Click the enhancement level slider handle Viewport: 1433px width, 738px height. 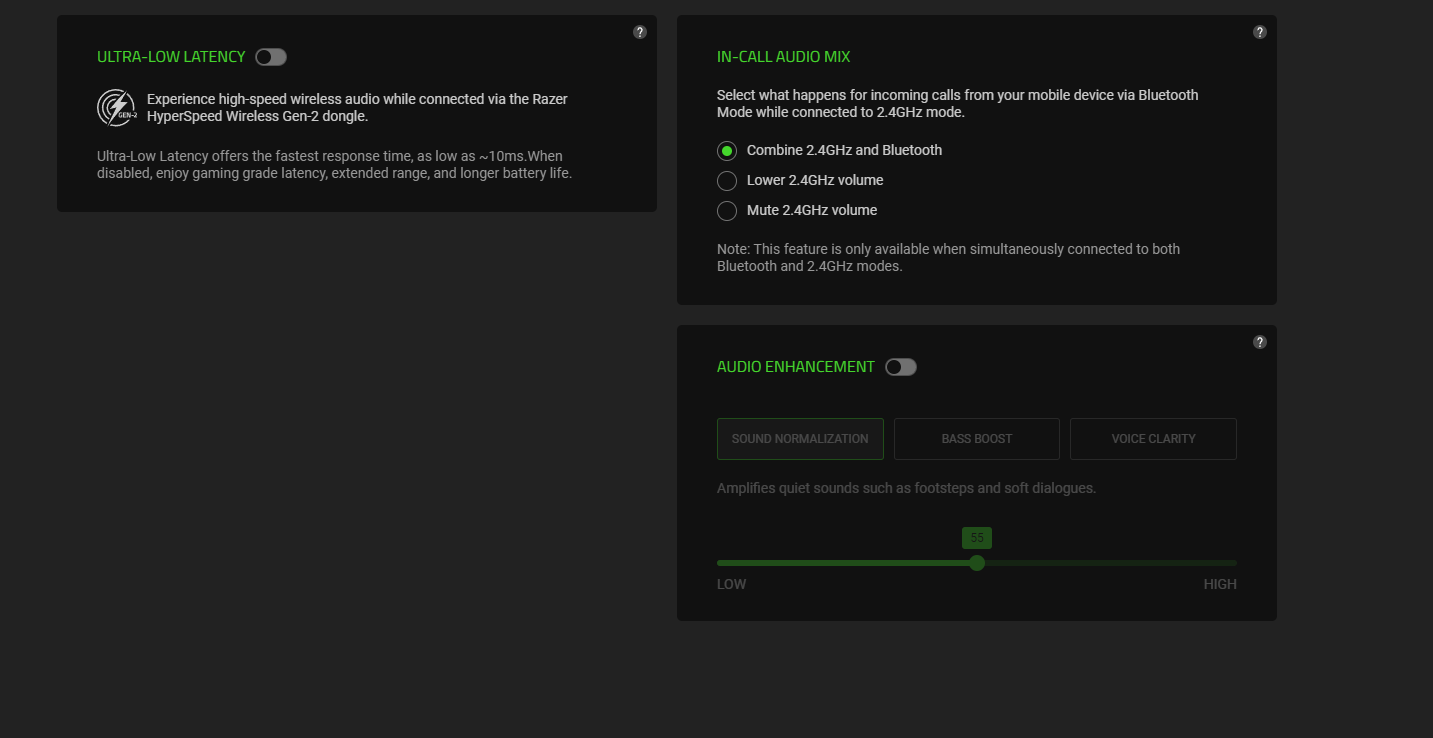coord(977,563)
